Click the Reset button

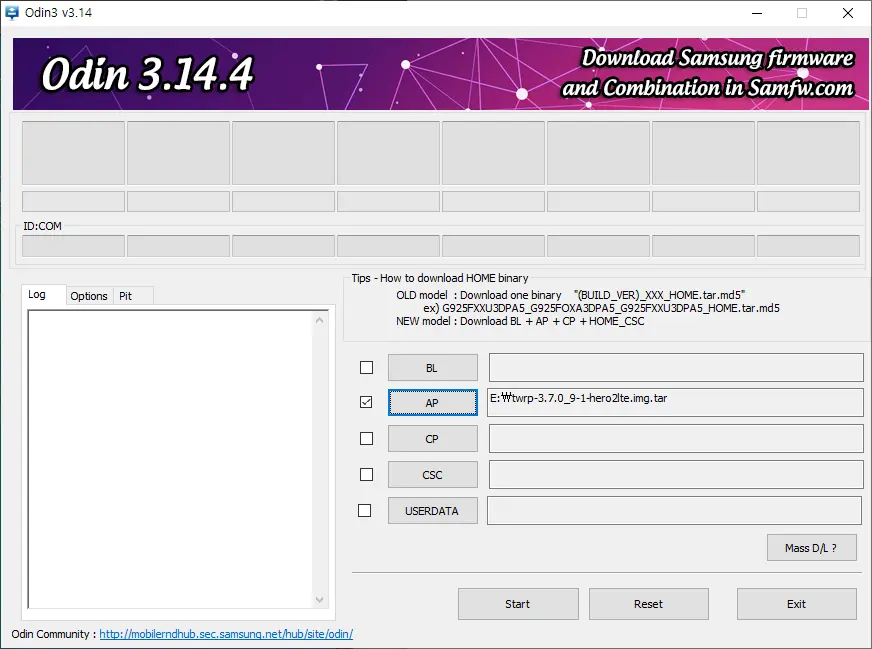[x=648, y=604]
